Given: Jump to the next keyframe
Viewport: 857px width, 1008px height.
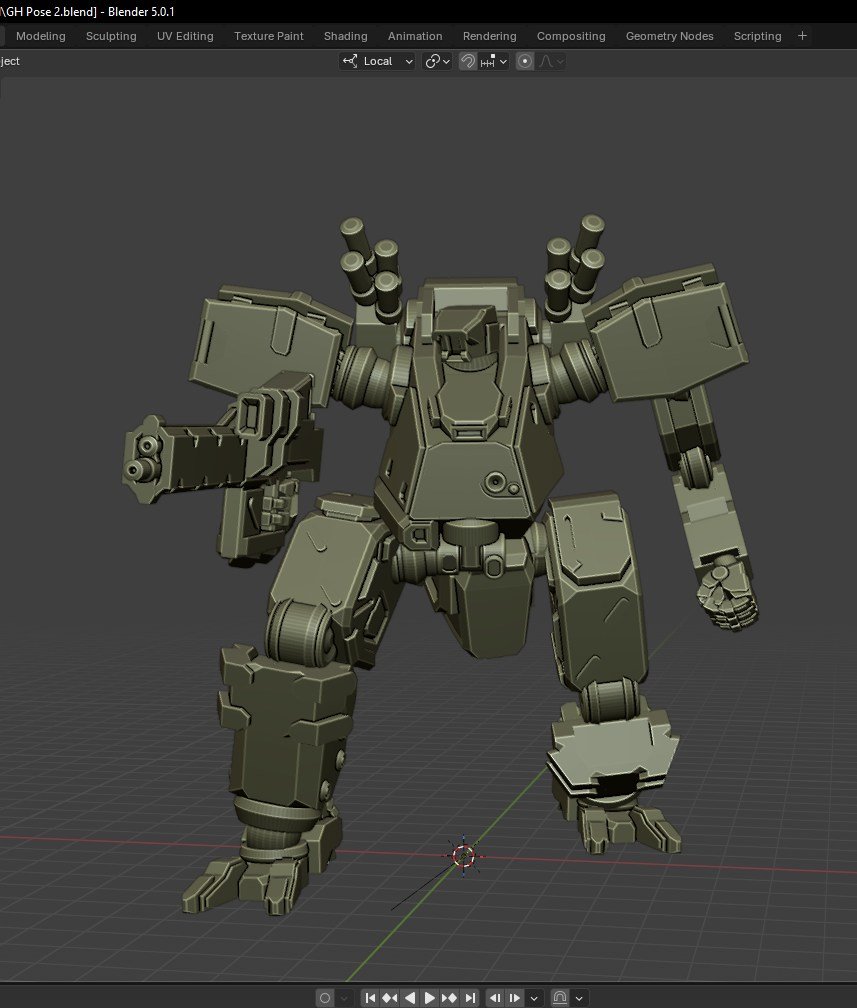Looking at the screenshot, I should pos(450,998).
